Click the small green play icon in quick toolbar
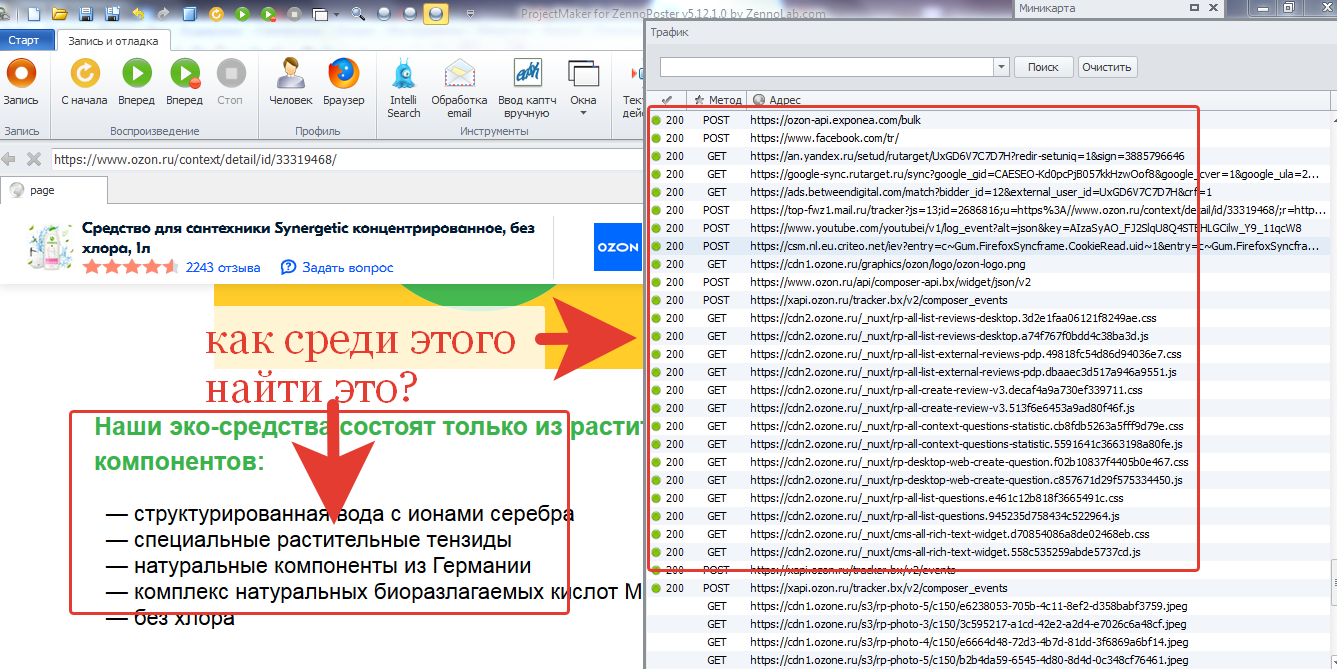The image size is (1337, 669). point(243,14)
